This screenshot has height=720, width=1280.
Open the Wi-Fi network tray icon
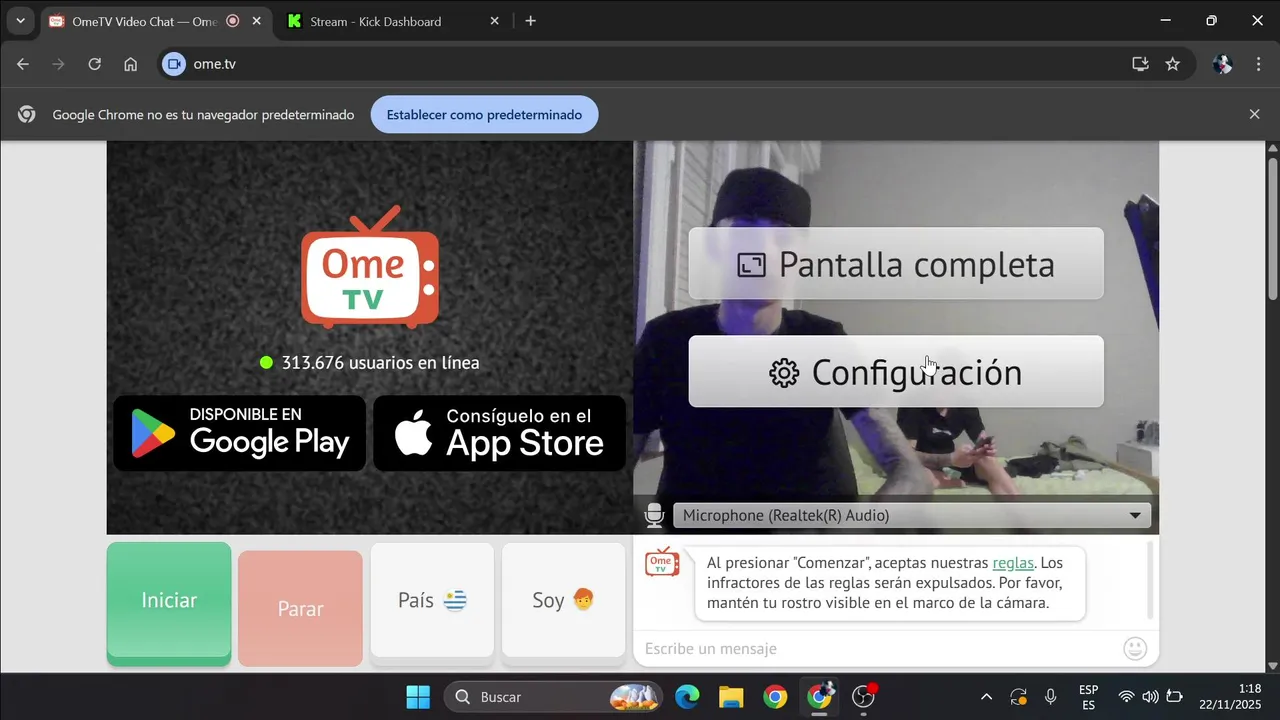point(1126,697)
